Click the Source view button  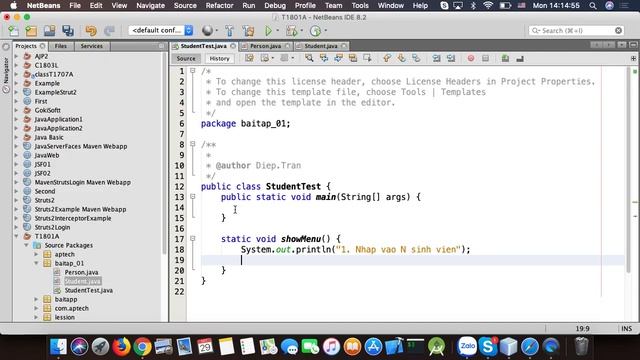coord(186,59)
